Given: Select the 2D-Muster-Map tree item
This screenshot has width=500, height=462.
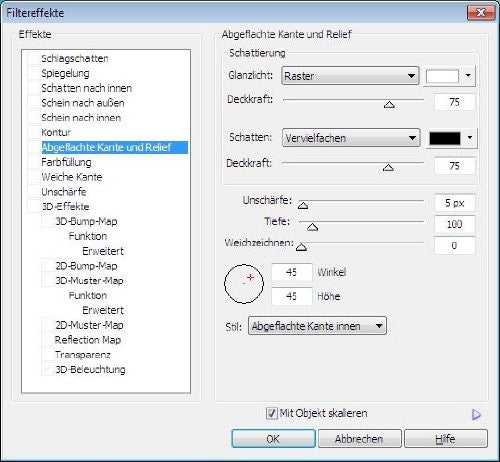Looking at the screenshot, I should (x=89, y=325).
